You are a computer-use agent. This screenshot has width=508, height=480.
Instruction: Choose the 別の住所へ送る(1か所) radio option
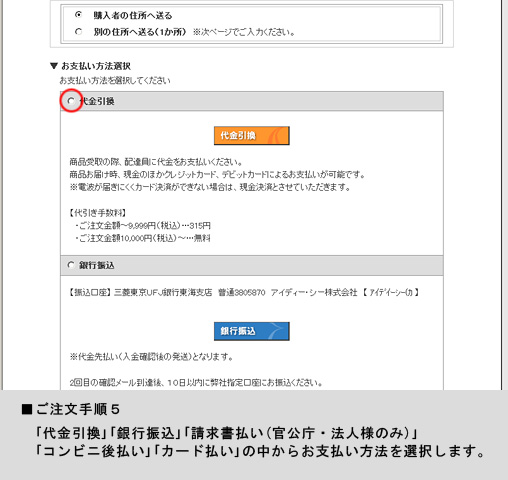click(78, 32)
